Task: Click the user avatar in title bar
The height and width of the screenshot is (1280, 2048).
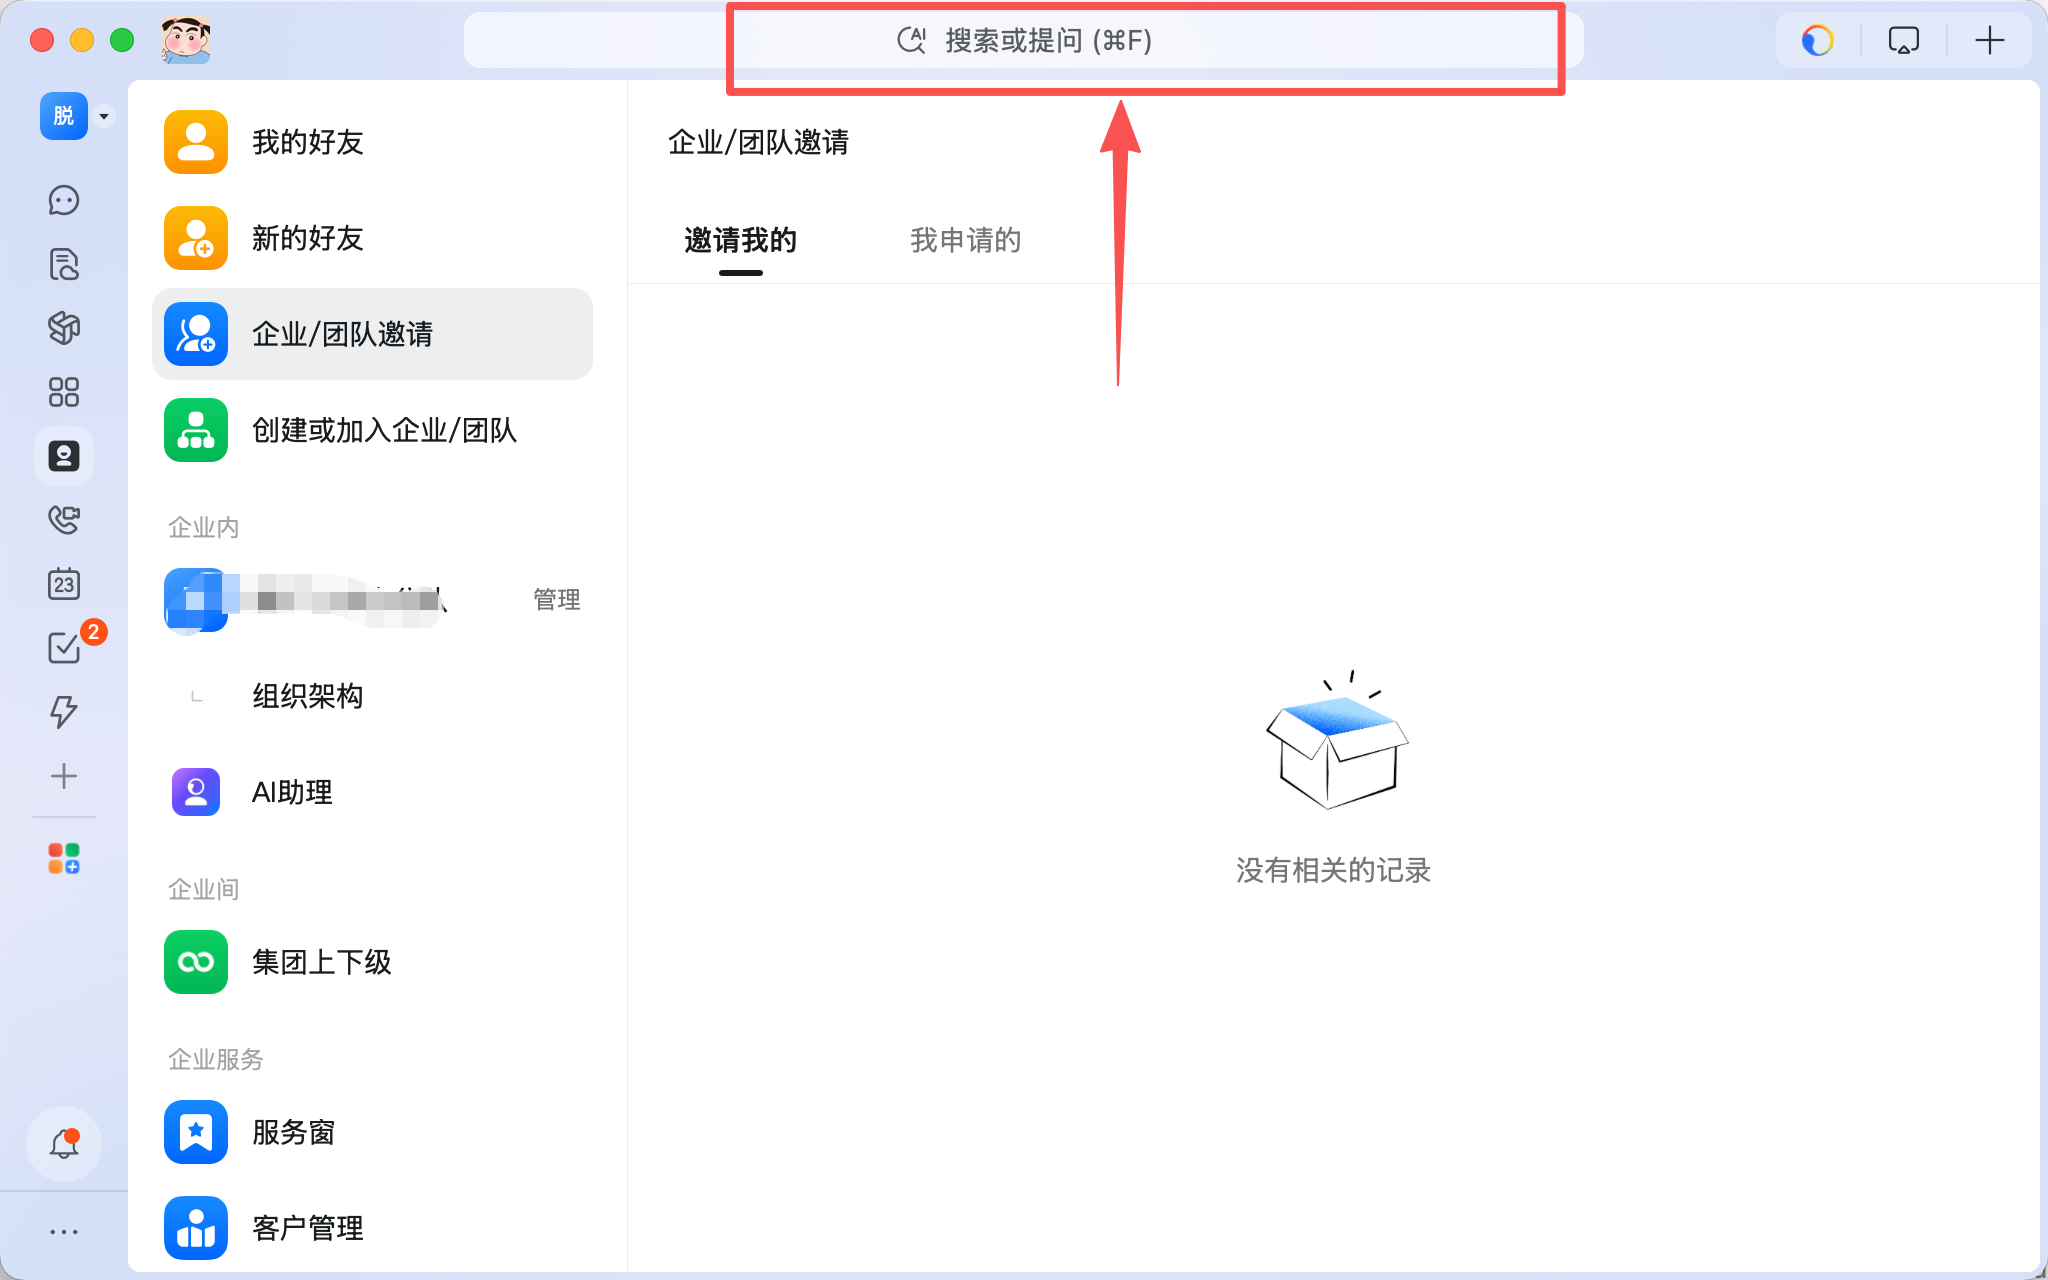Action: (x=186, y=41)
